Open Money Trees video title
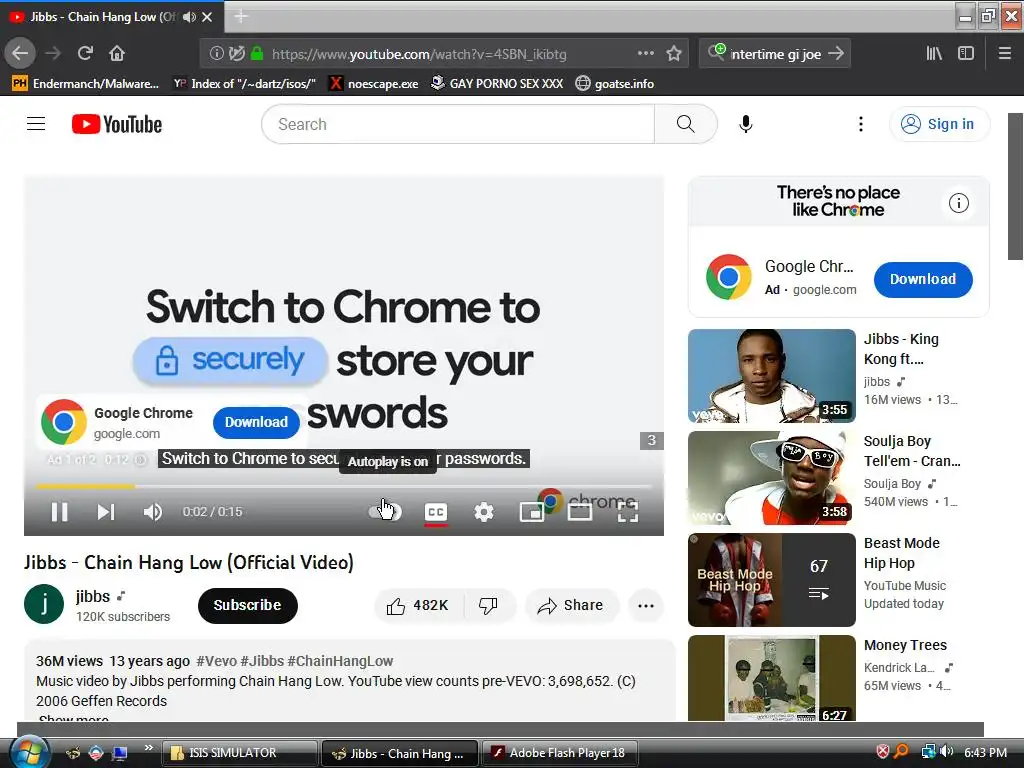 coord(905,645)
